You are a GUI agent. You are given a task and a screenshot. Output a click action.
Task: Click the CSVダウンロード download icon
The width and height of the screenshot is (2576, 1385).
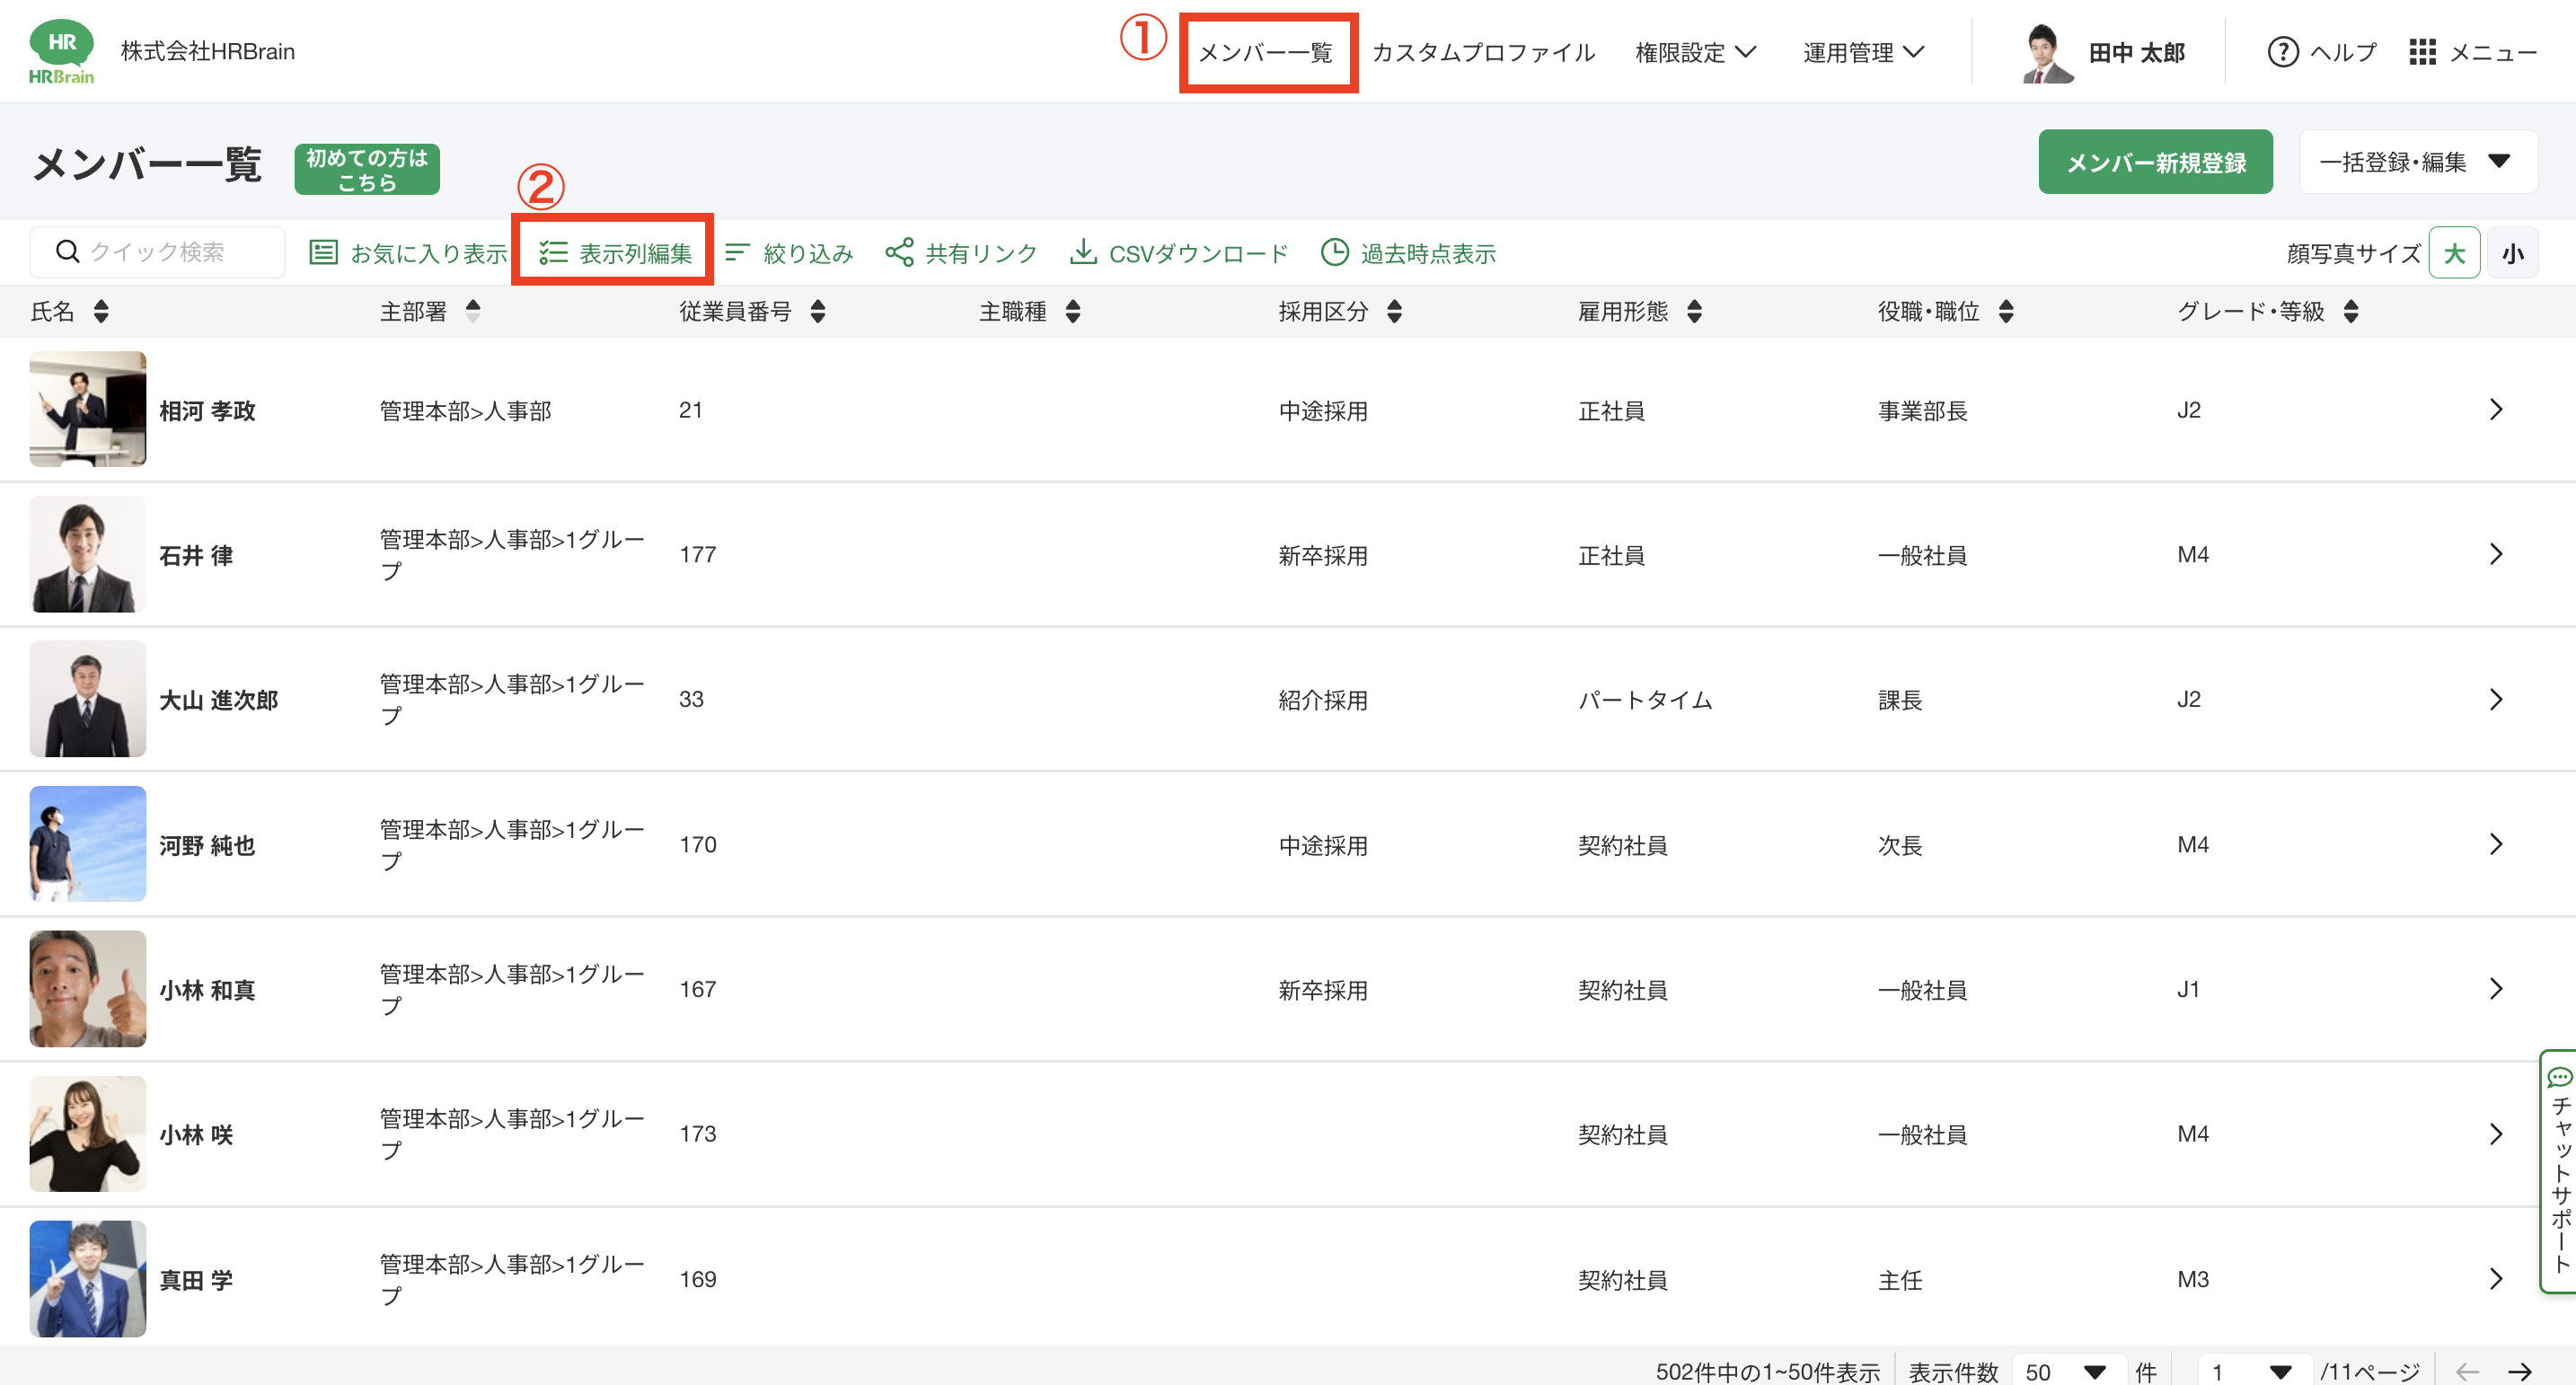[x=1082, y=252]
